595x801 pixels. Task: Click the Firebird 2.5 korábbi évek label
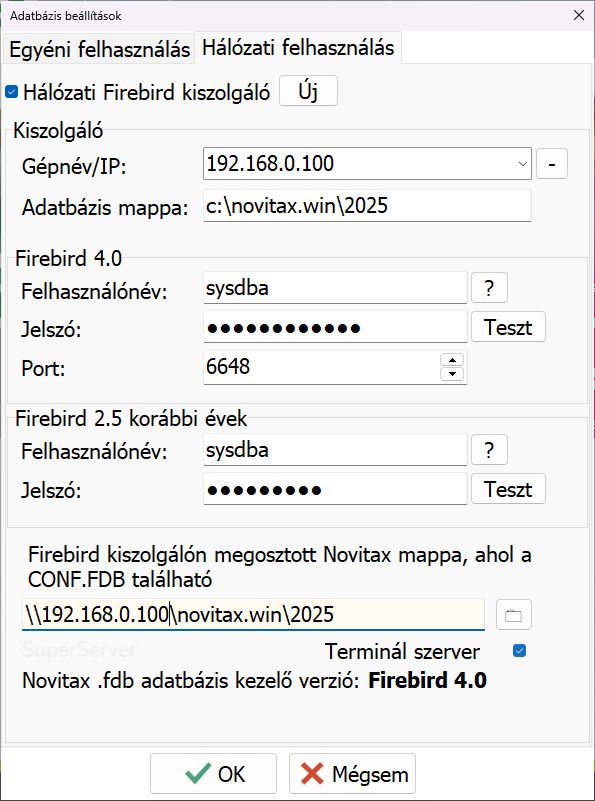[x=131, y=419]
